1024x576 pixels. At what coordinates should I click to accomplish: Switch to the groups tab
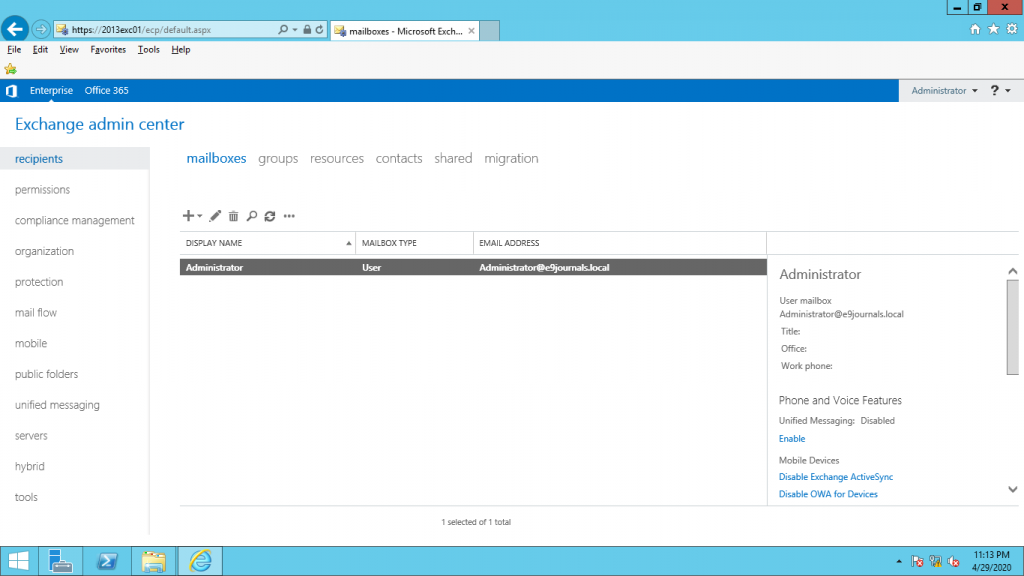278,159
